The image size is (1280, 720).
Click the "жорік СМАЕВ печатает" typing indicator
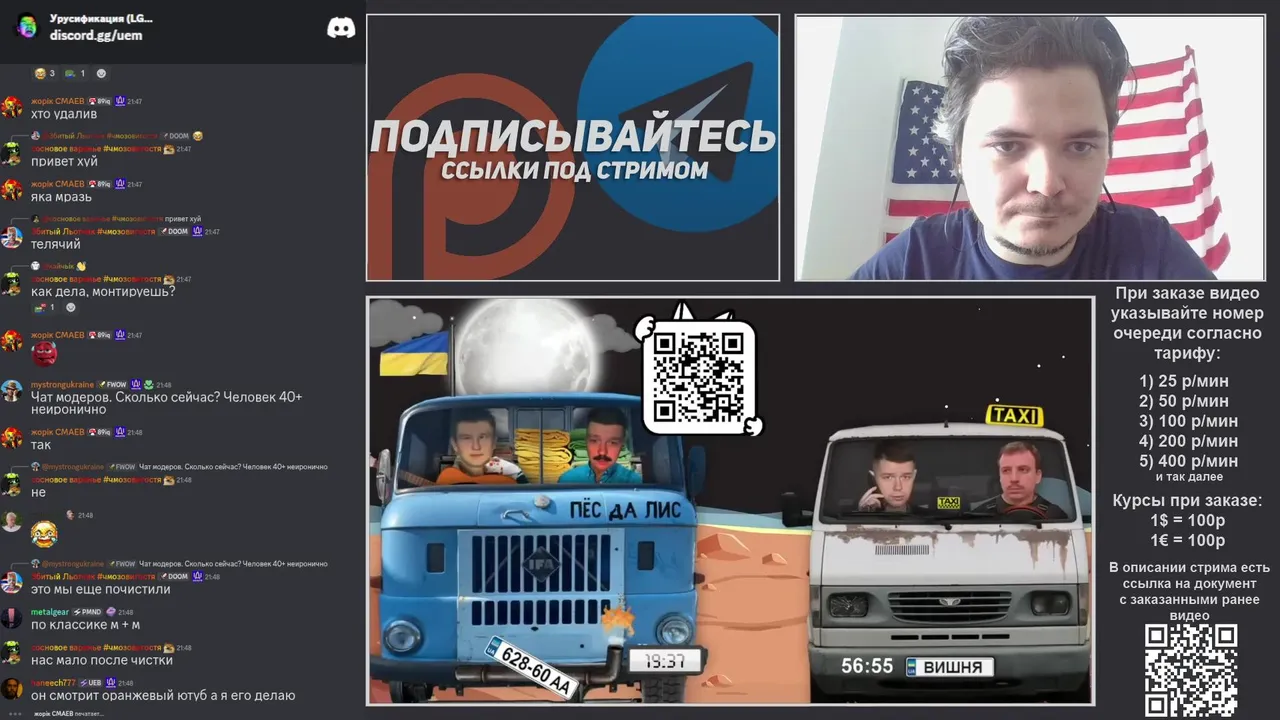69,714
